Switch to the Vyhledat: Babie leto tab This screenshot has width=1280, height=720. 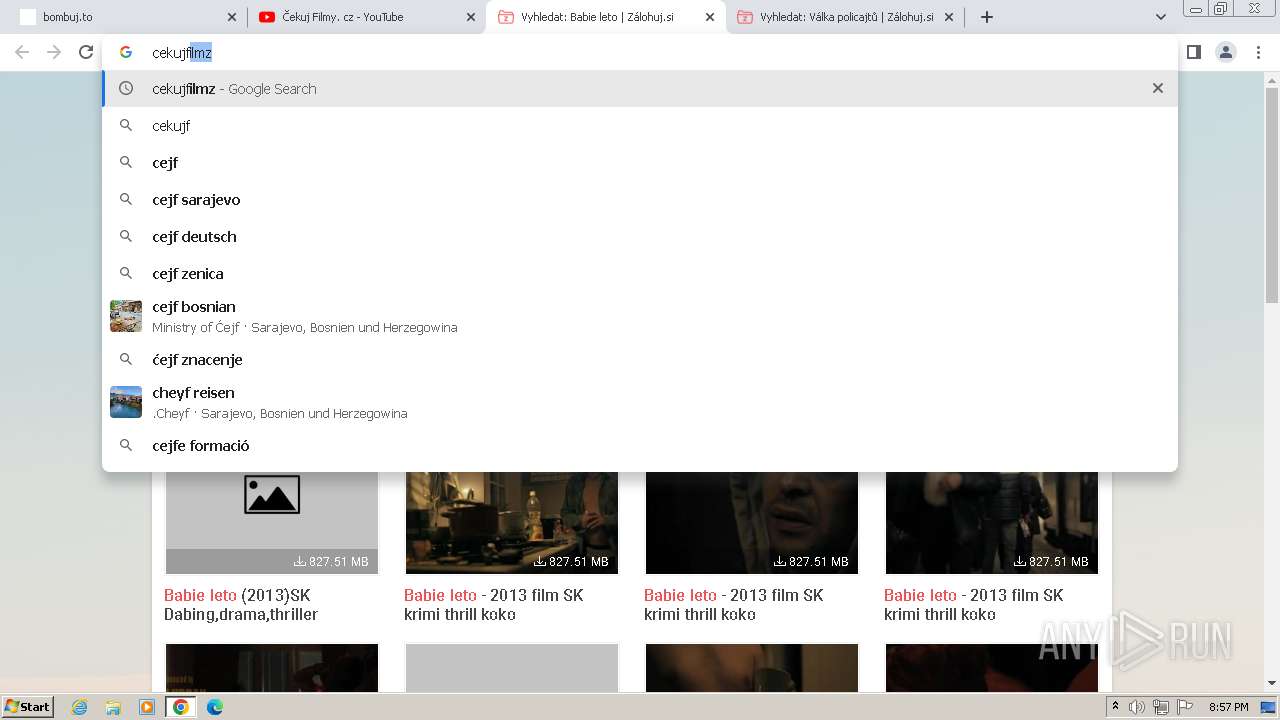605,17
